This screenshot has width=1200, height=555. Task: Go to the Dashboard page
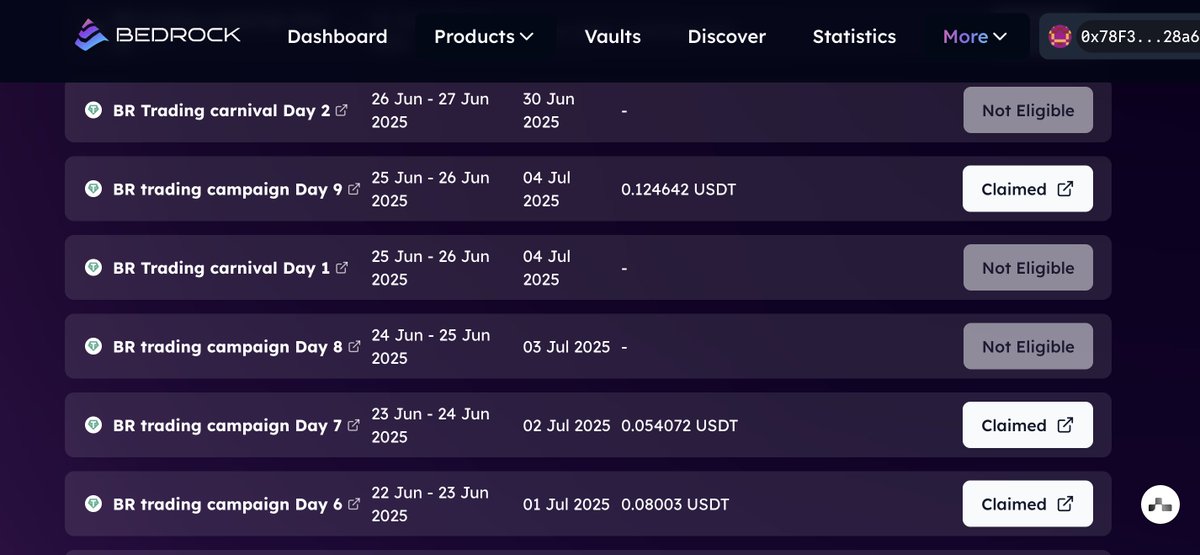click(337, 37)
